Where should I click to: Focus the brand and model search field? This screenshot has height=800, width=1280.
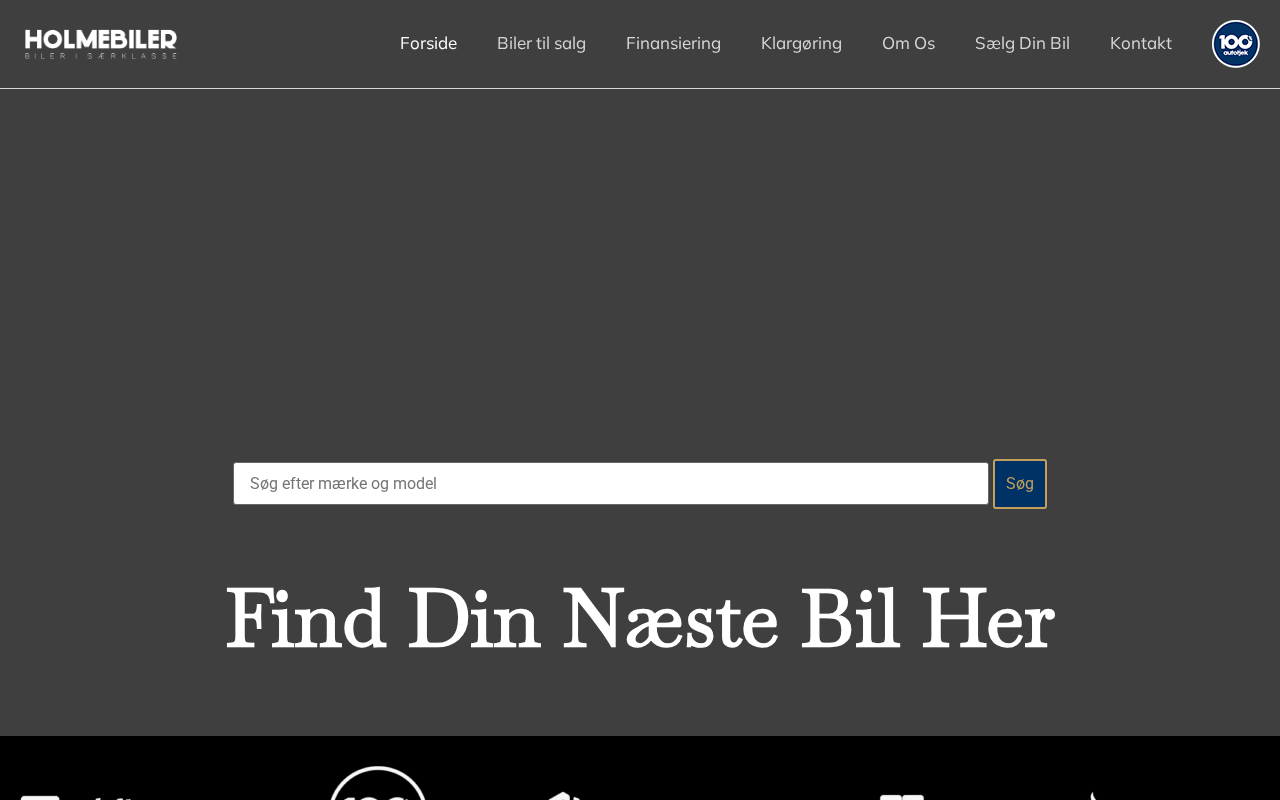[x=611, y=484]
